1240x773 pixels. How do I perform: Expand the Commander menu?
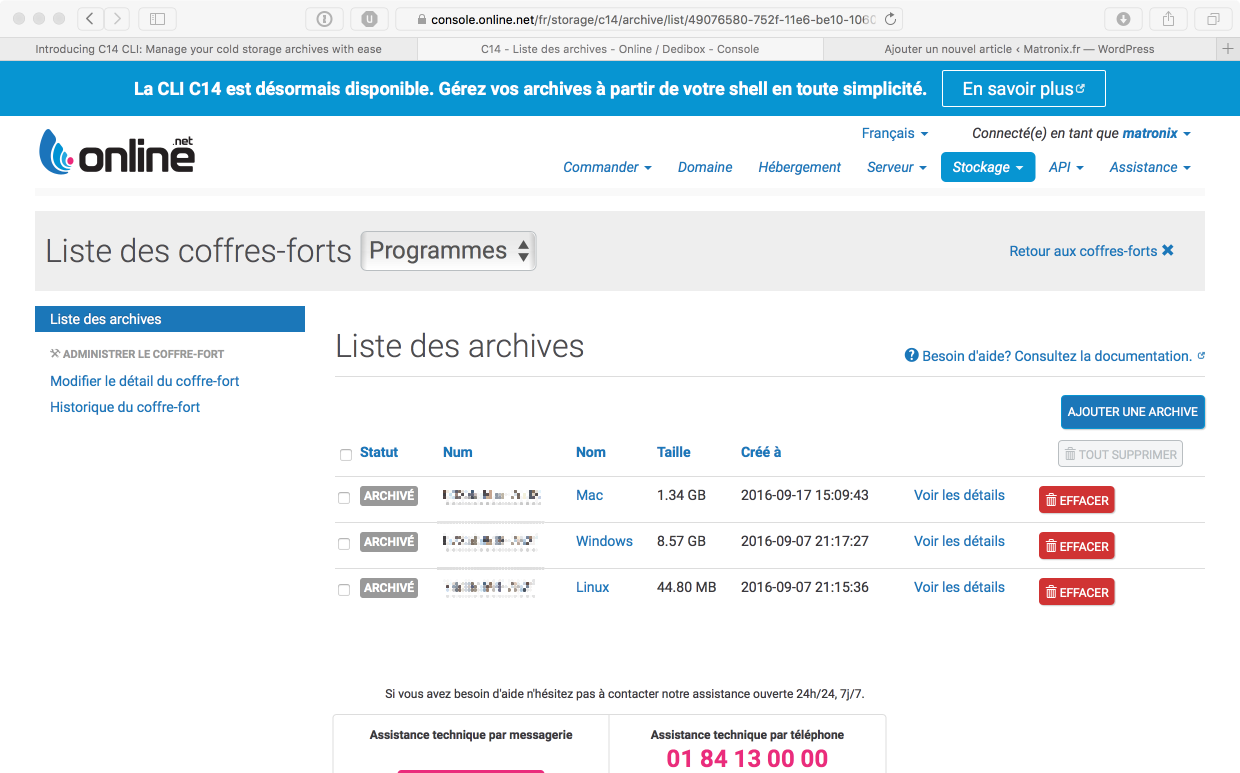(x=607, y=167)
